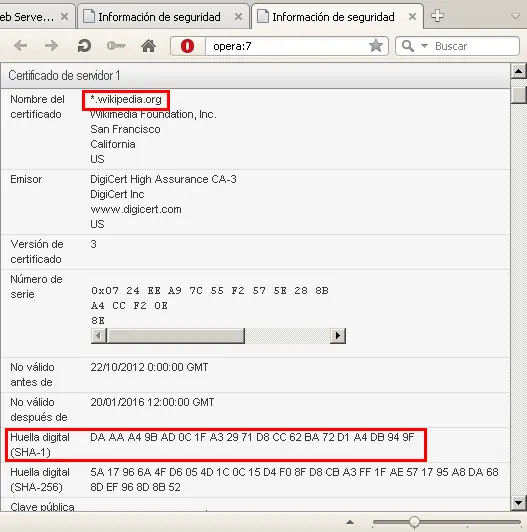Click the Emisor label
The image size is (527, 532).
[26, 179]
